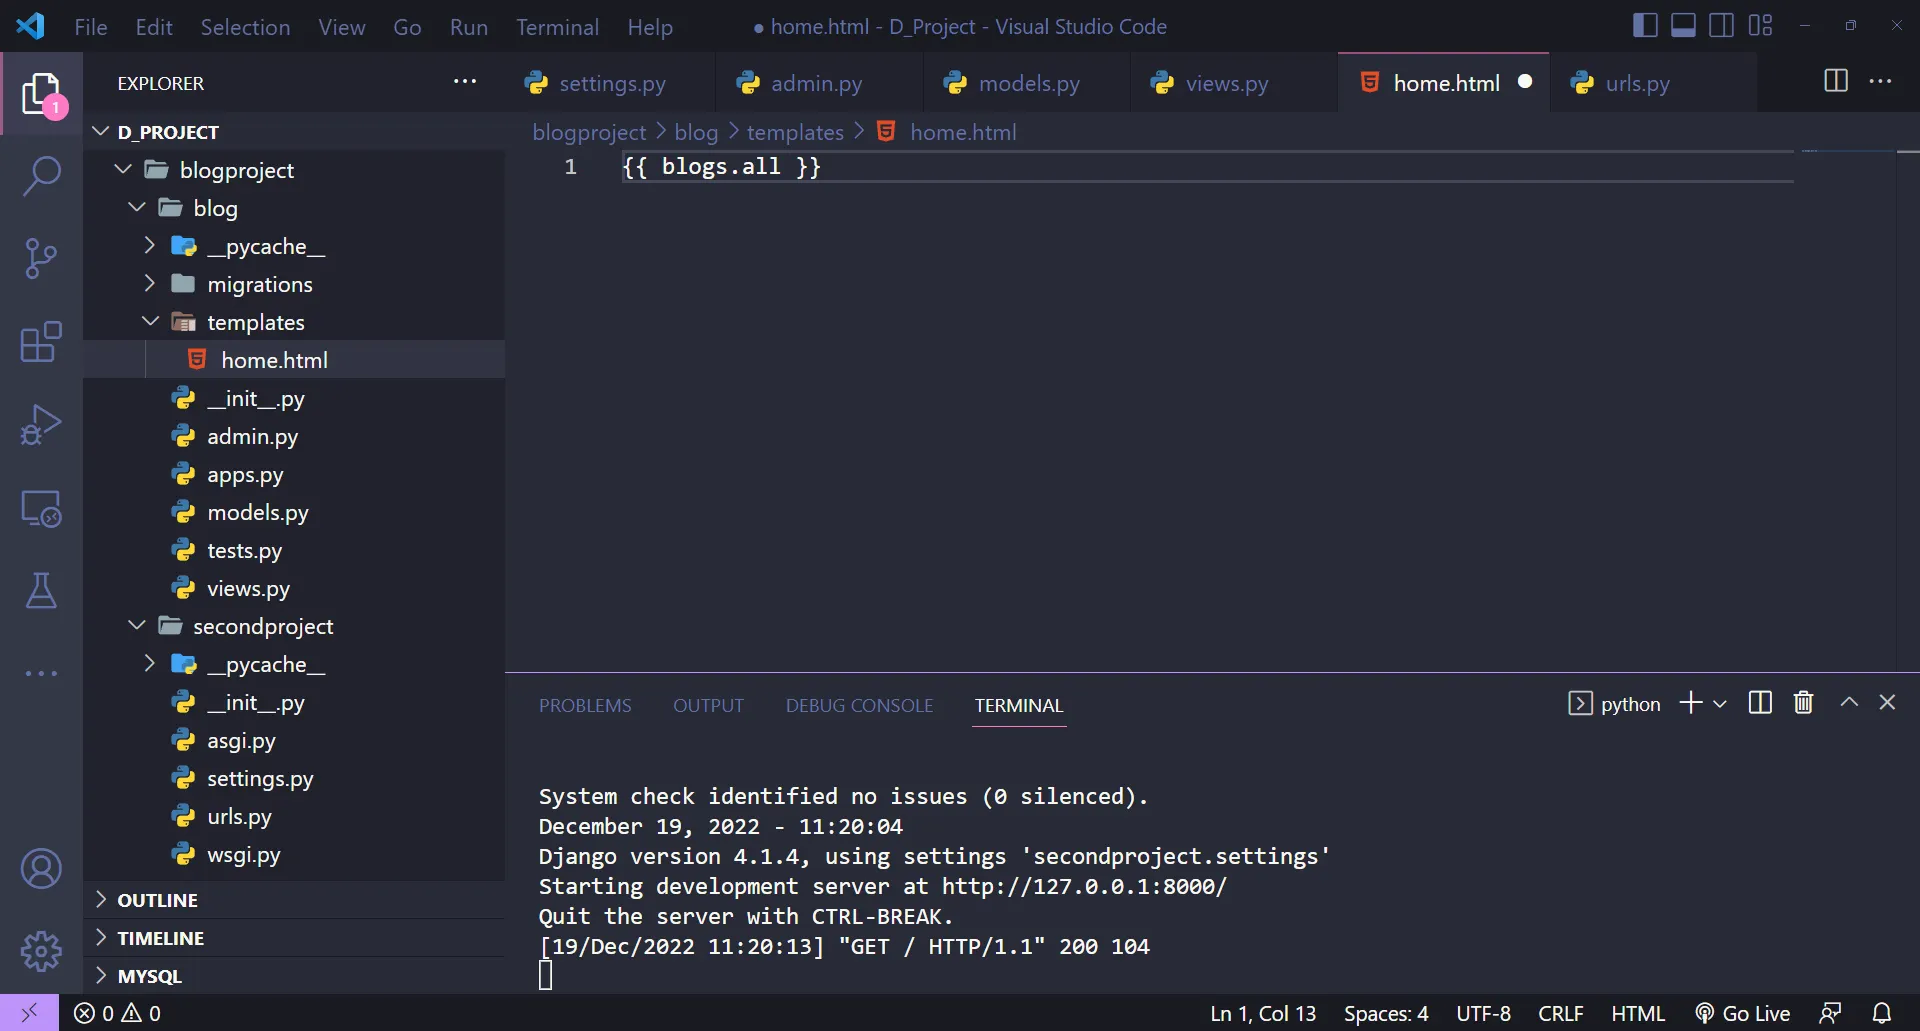Click the remote window indicator in status bar

click(x=29, y=1013)
